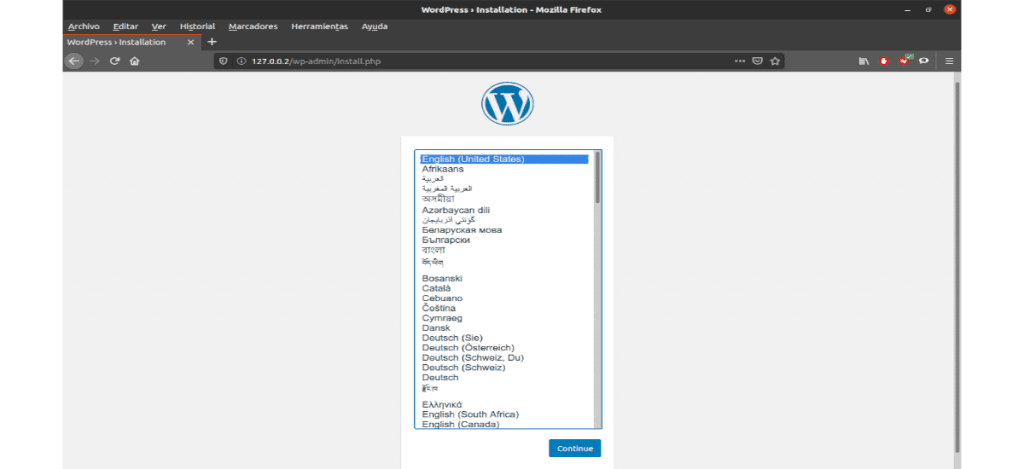This screenshot has height=469, width=1024.
Task: Select Беларуская мова language
Action: tap(507, 230)
